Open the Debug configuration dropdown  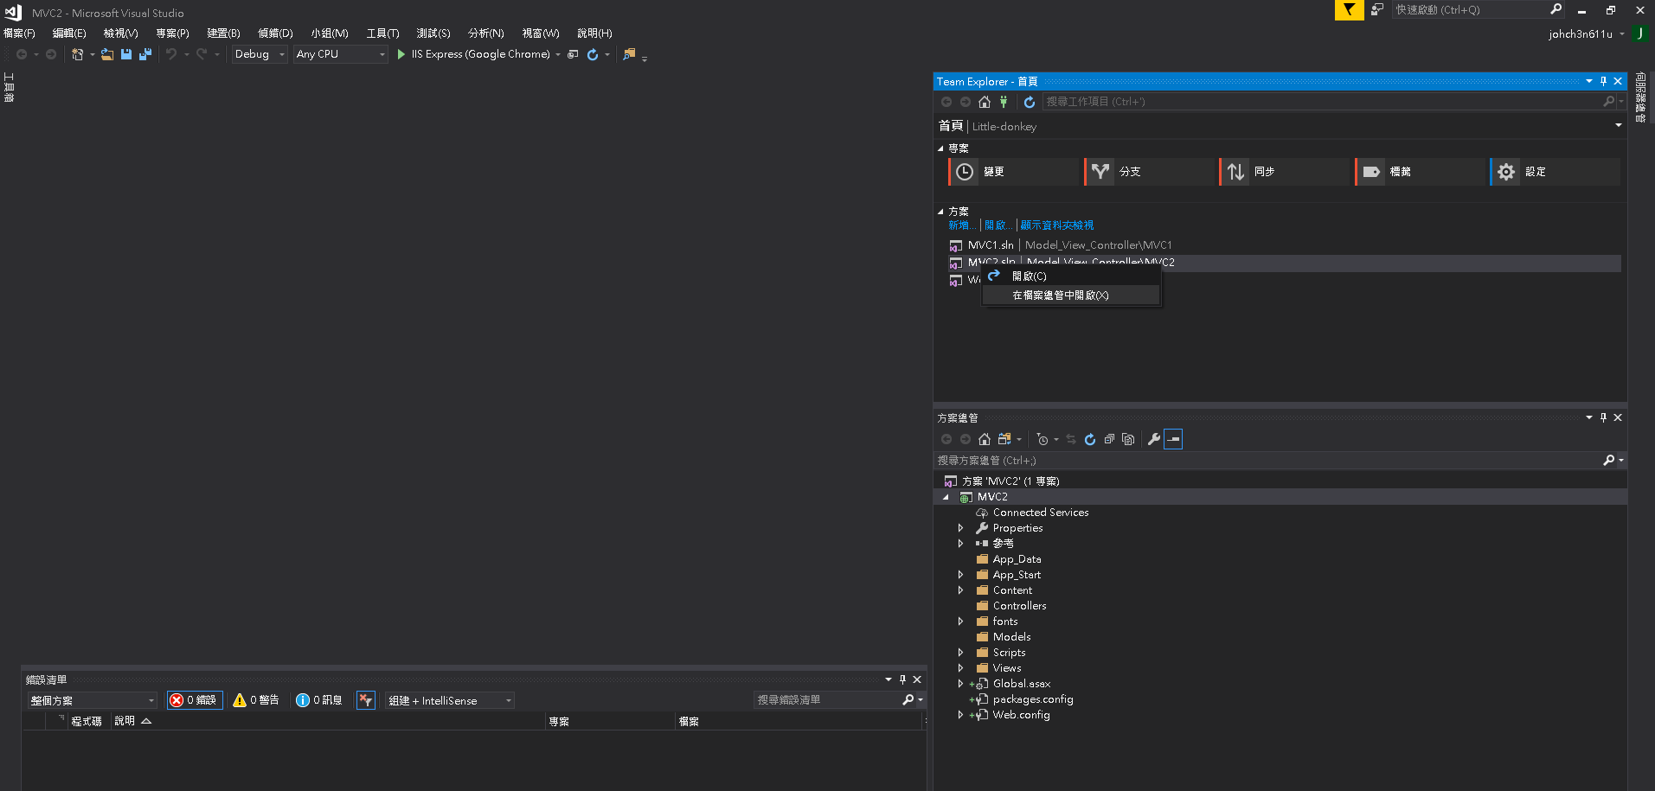tap(260, 54)
